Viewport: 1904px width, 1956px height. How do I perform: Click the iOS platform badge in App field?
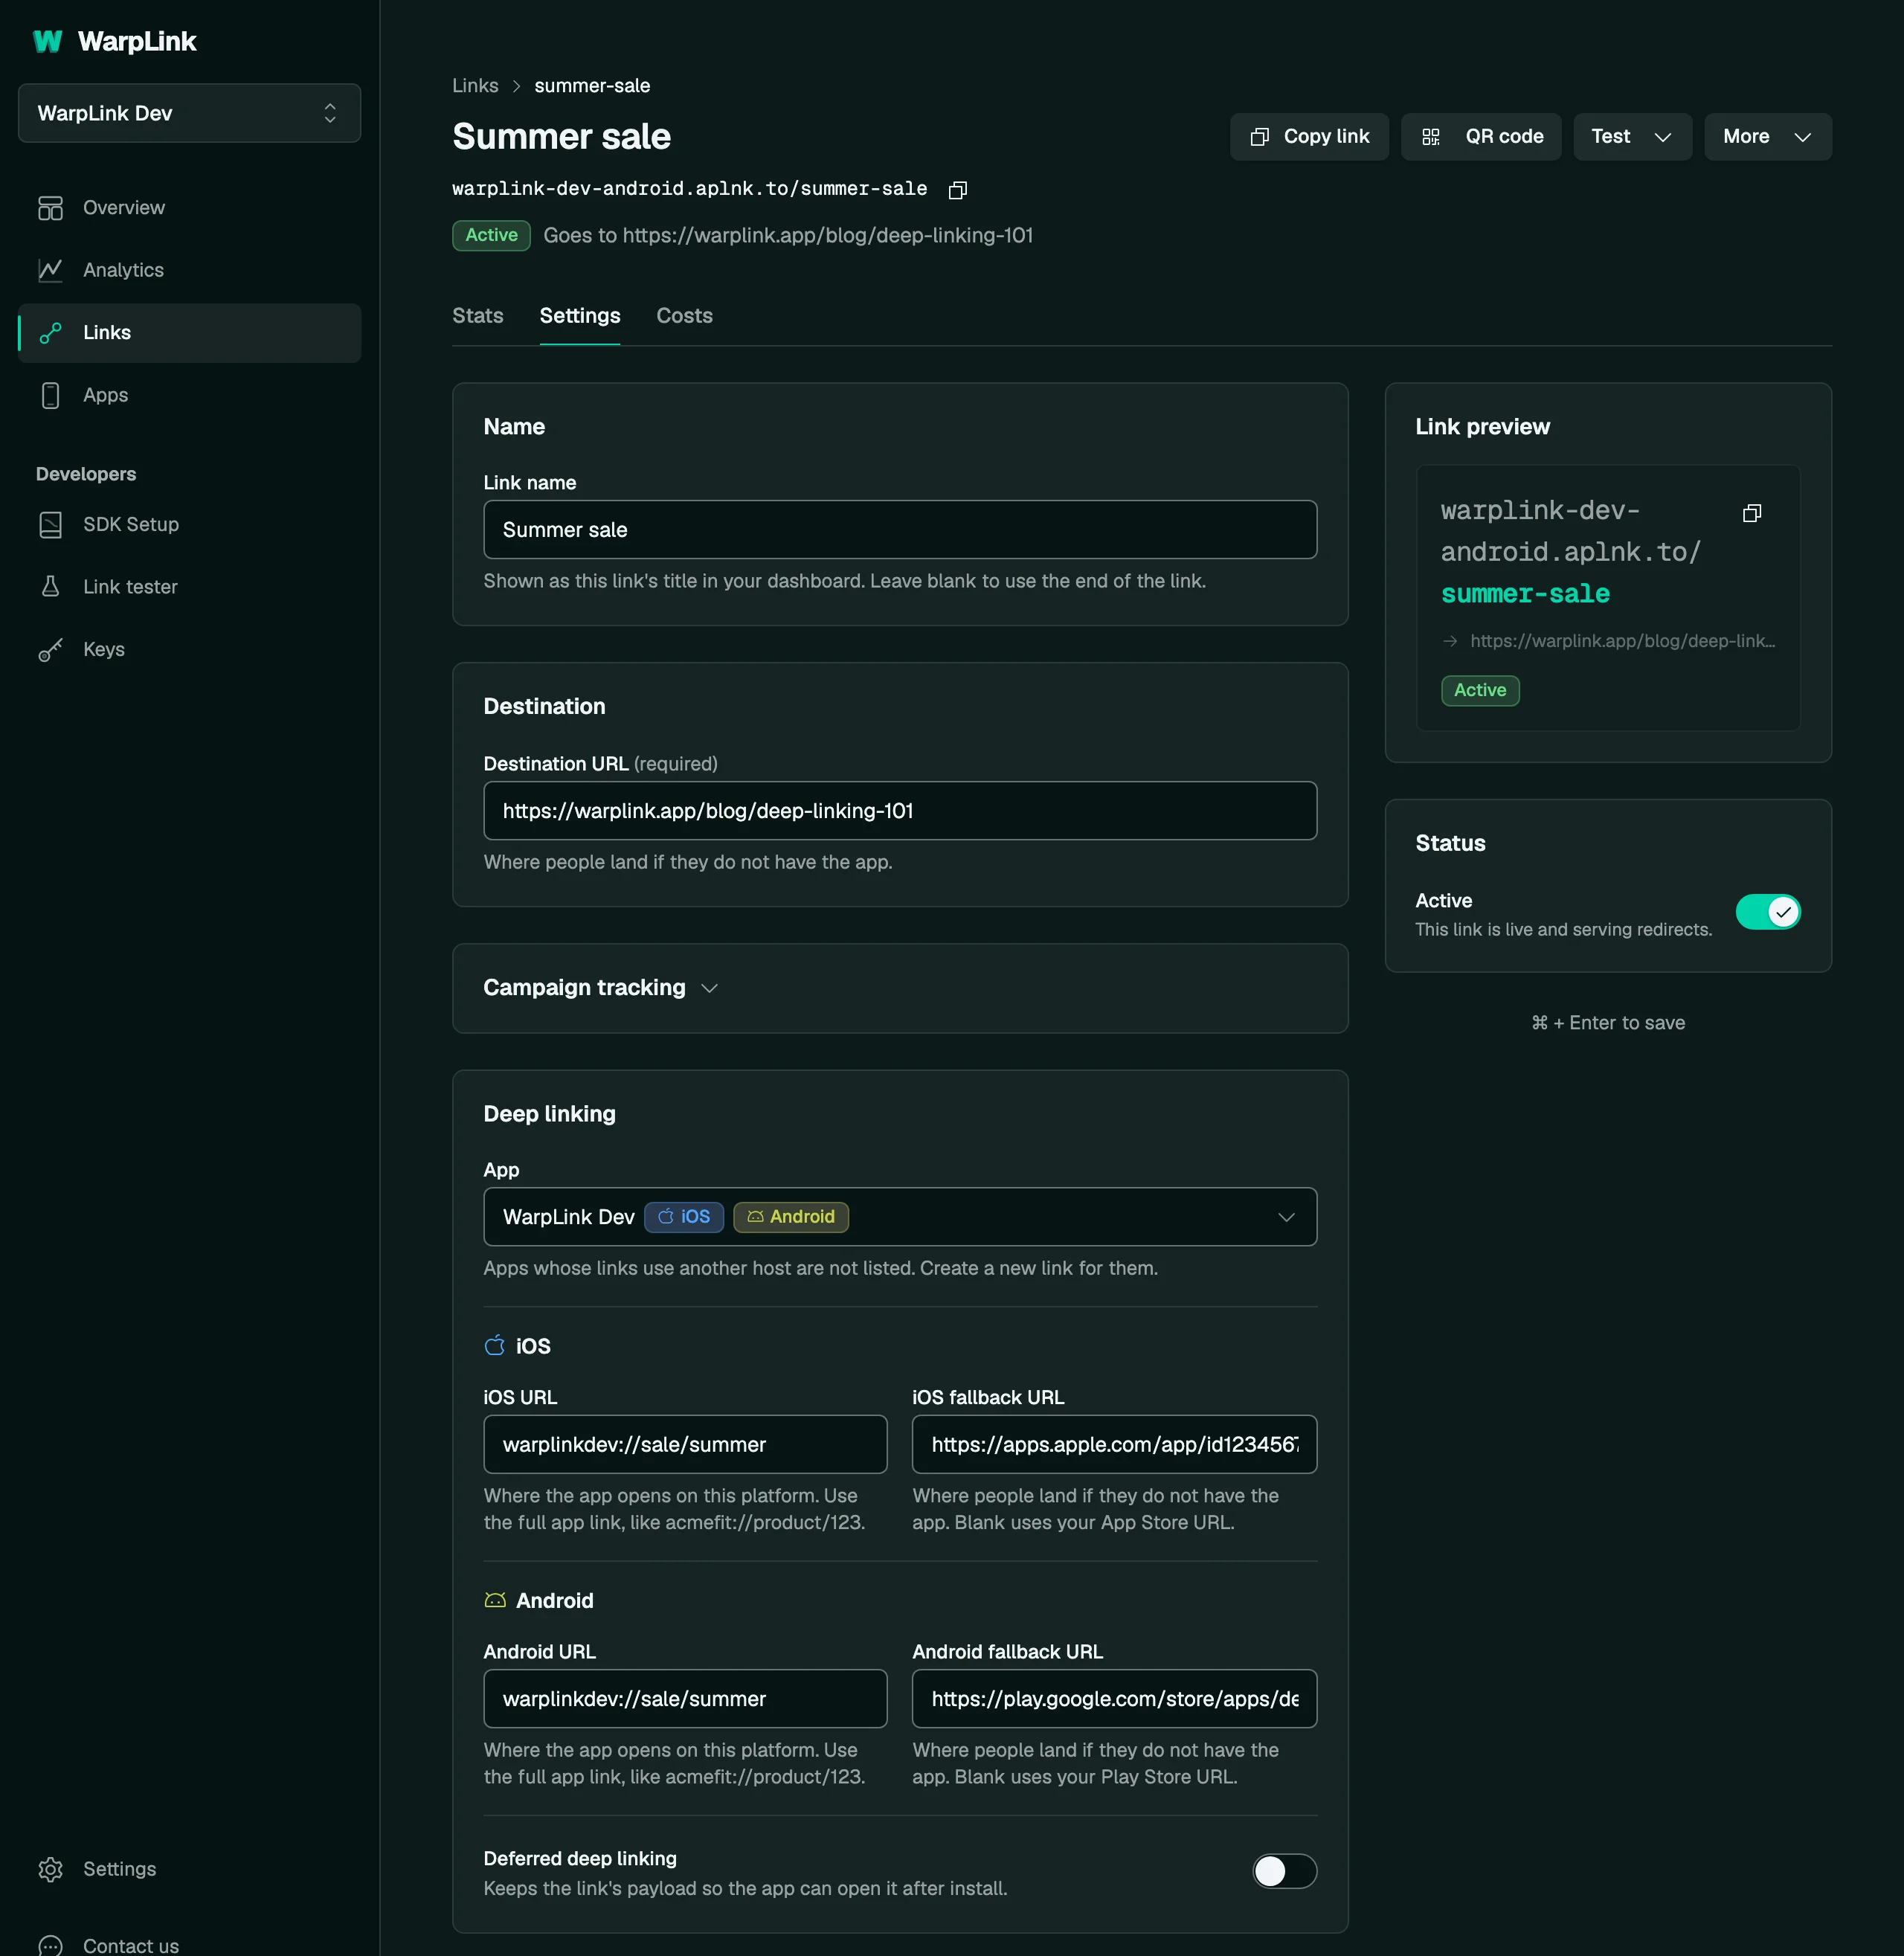[x=684, y=1217]
